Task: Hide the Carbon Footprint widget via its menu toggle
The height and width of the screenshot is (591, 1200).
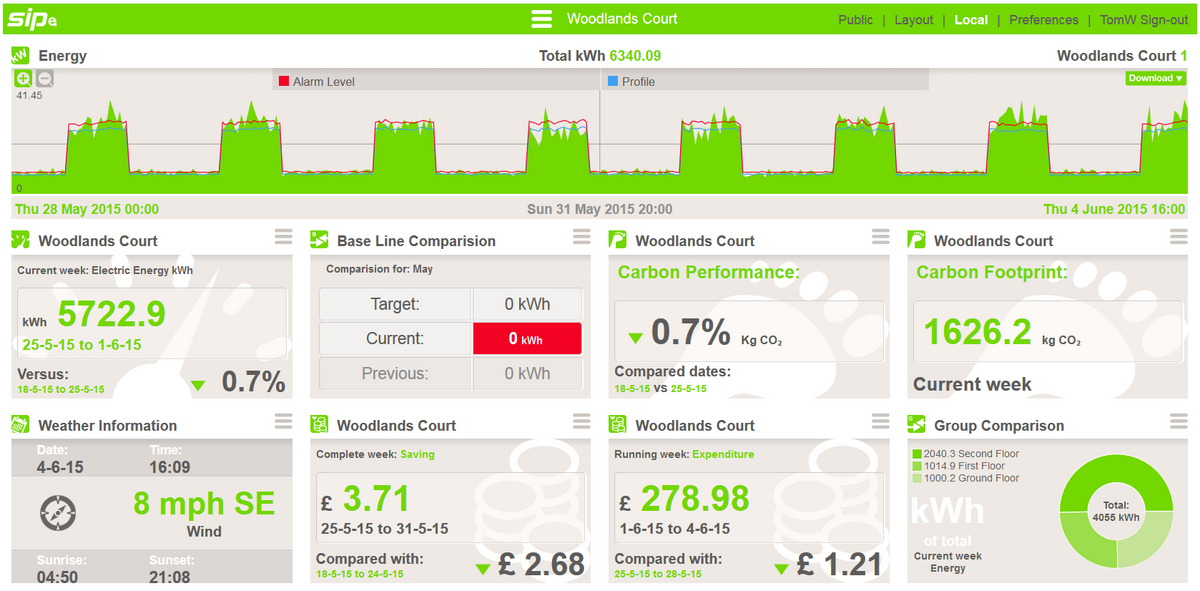Action: (1178, 237)
